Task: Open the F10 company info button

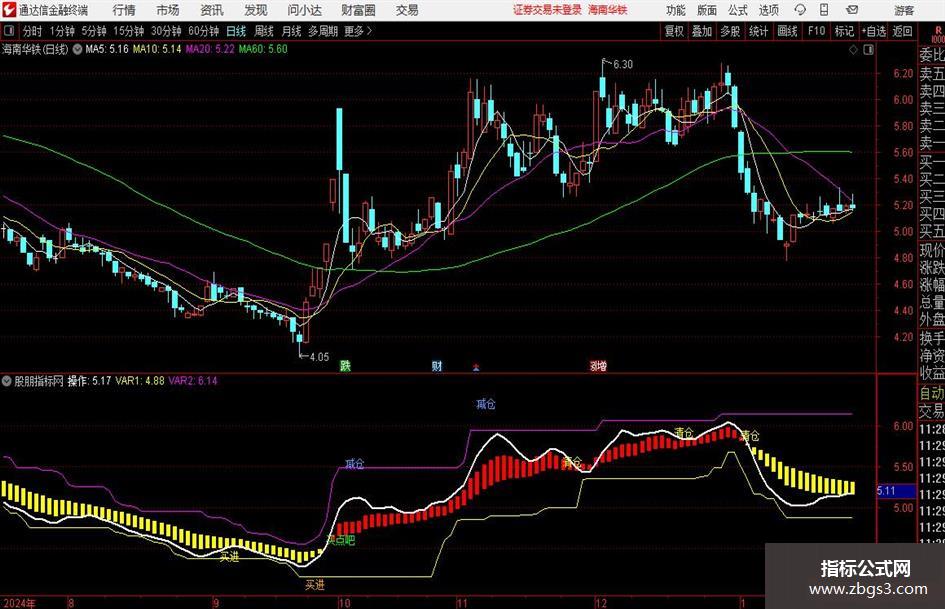Action: [x=817, y=31]
